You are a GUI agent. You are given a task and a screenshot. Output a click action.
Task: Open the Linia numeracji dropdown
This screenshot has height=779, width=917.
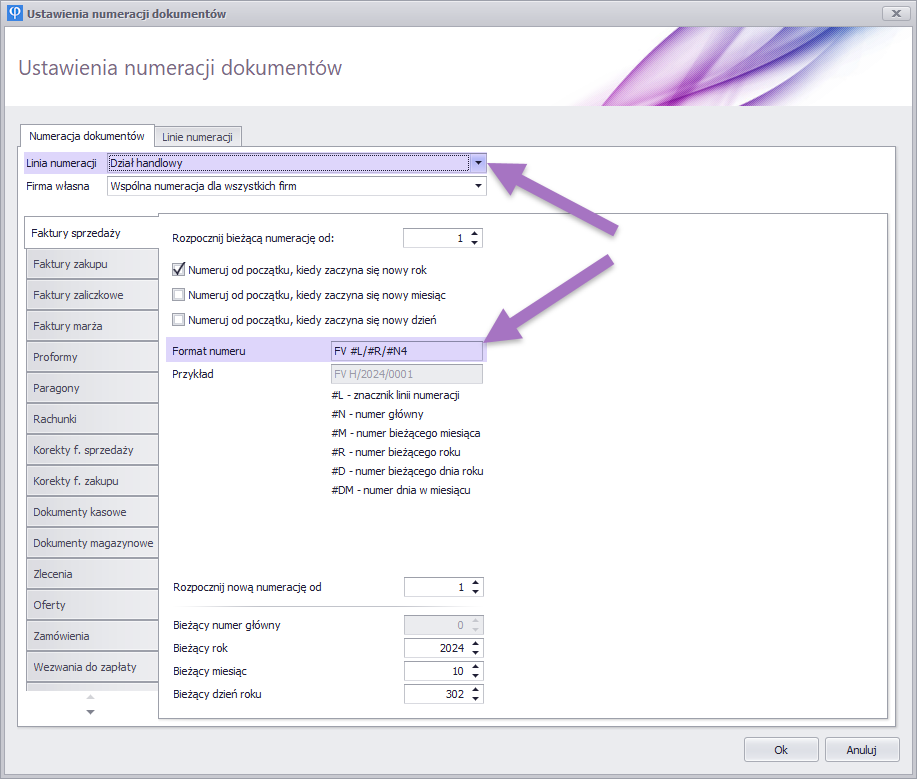point(478,163)
